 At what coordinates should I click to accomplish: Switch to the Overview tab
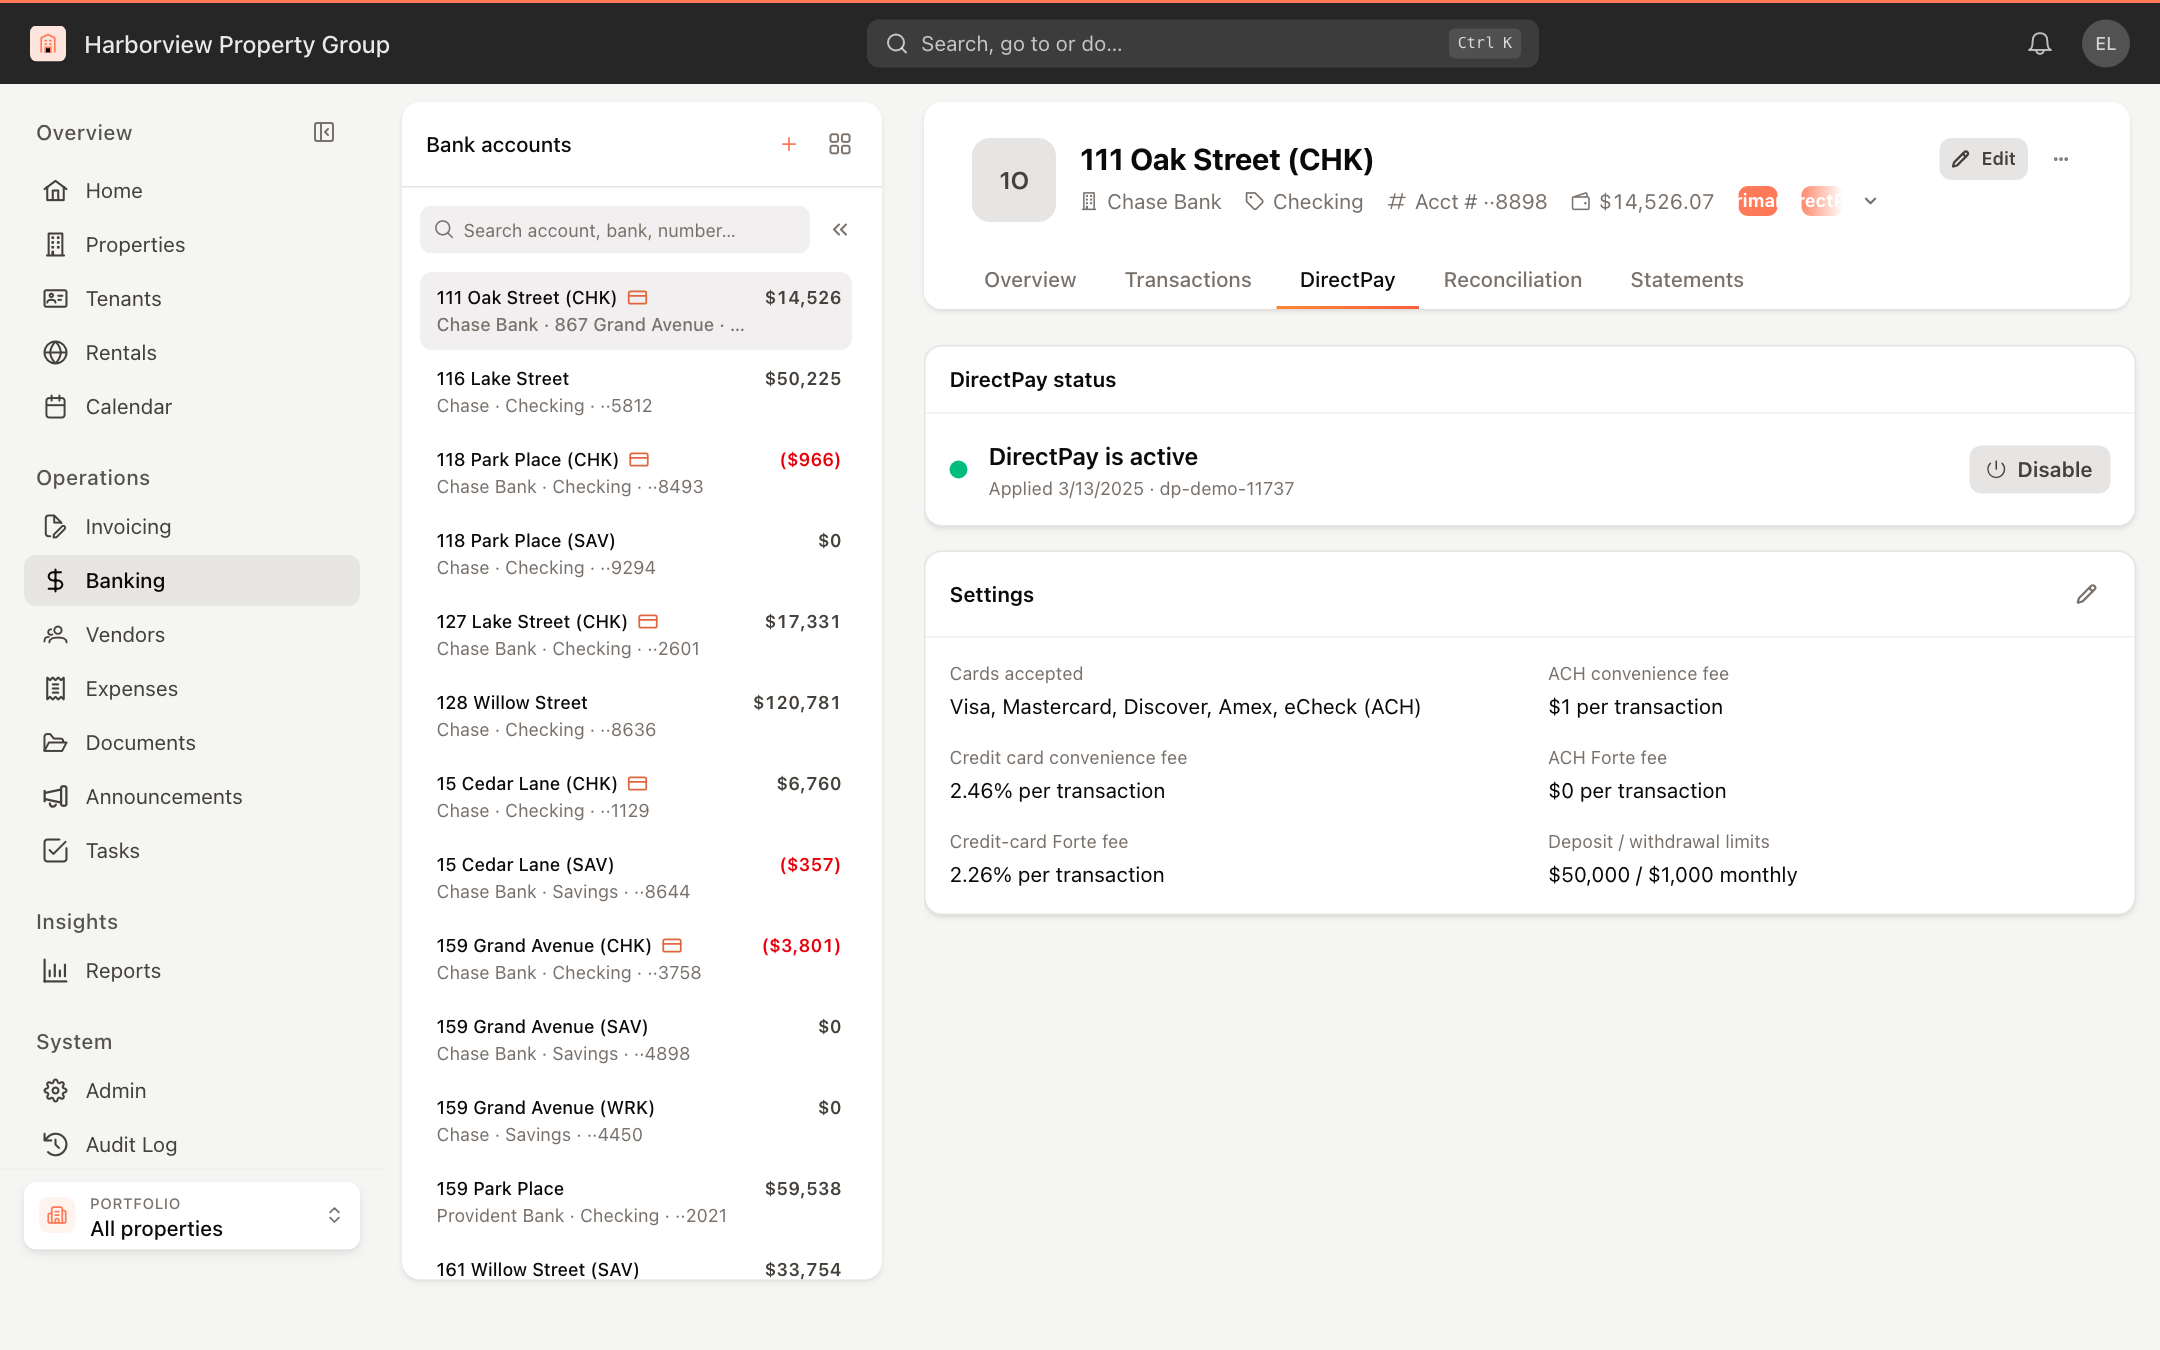(x=1030, y=280)
